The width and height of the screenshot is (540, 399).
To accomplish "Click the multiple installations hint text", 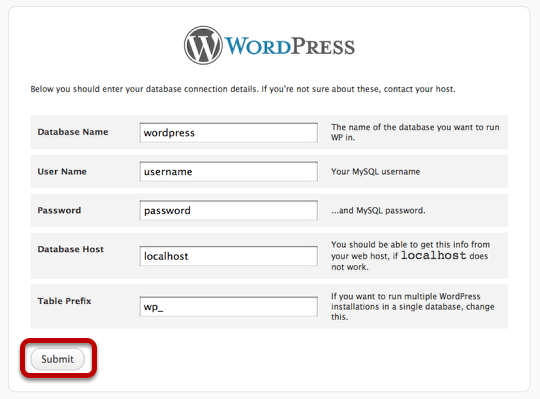I will coord(413,306).
